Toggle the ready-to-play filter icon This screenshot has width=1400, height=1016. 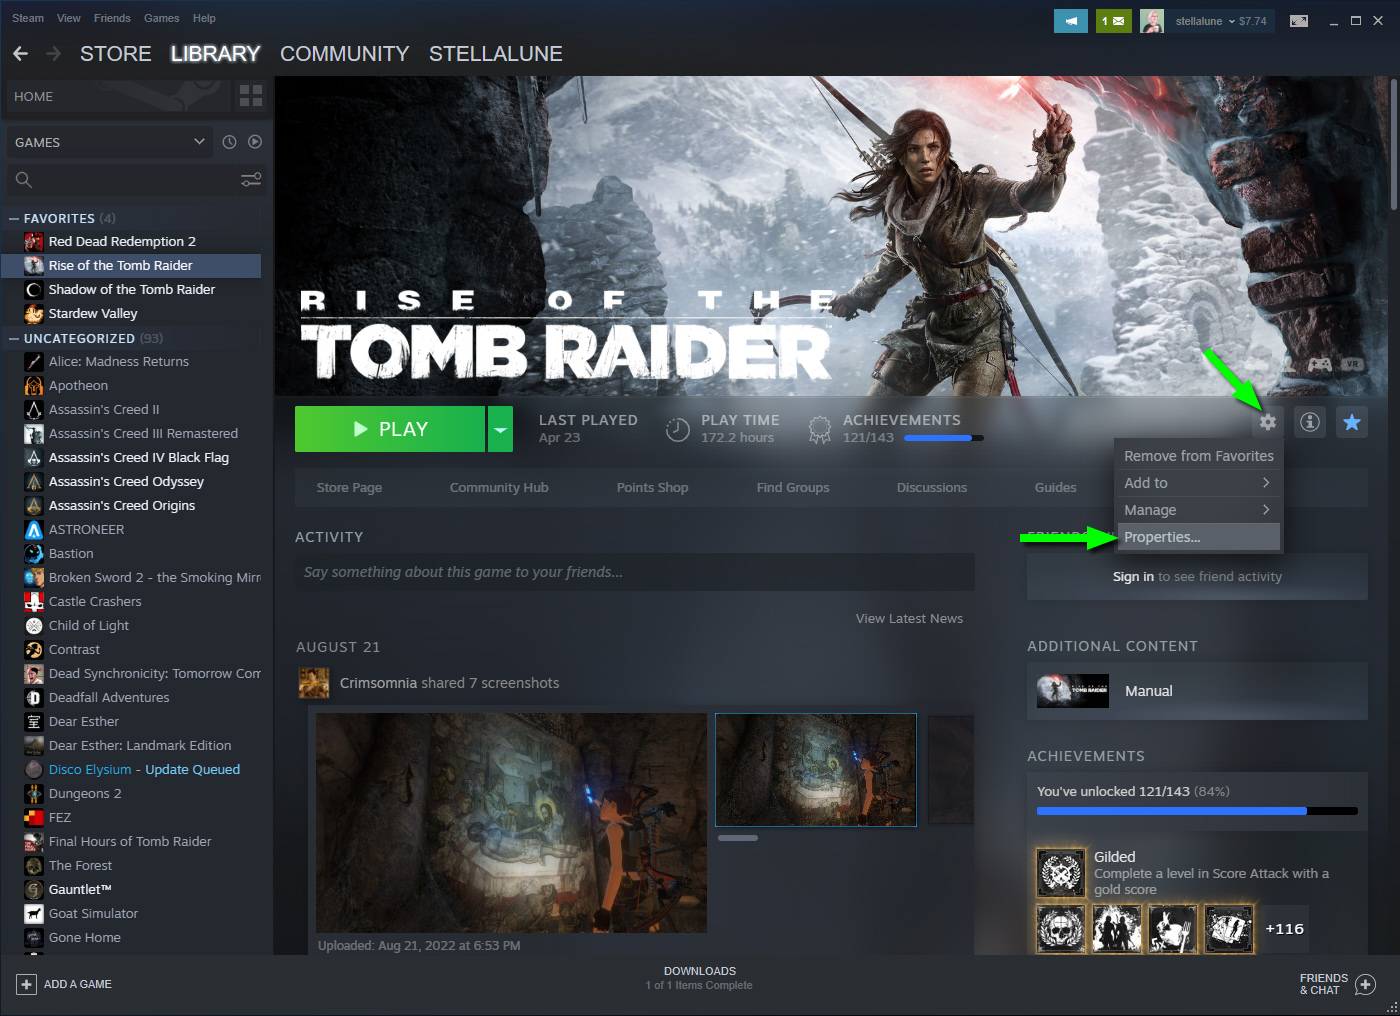[255, 142]
